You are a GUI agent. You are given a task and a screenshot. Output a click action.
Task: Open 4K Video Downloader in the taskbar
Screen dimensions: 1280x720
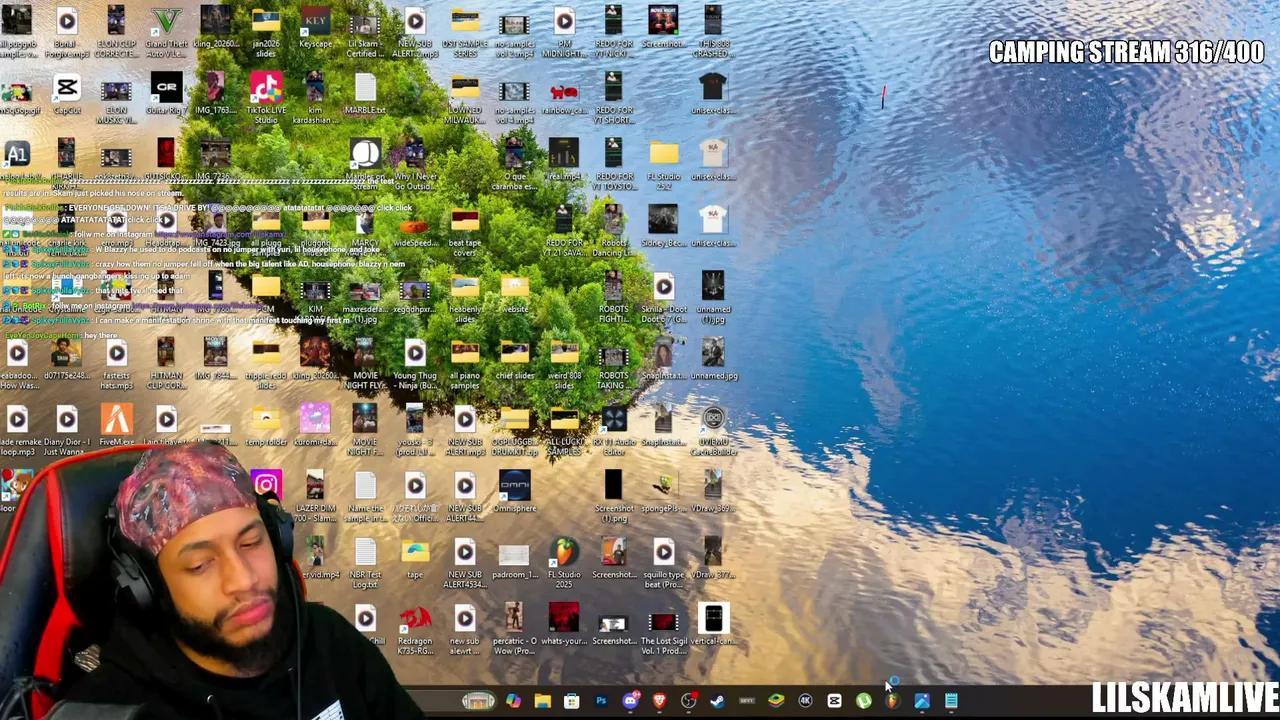click(x=805, y=701)
